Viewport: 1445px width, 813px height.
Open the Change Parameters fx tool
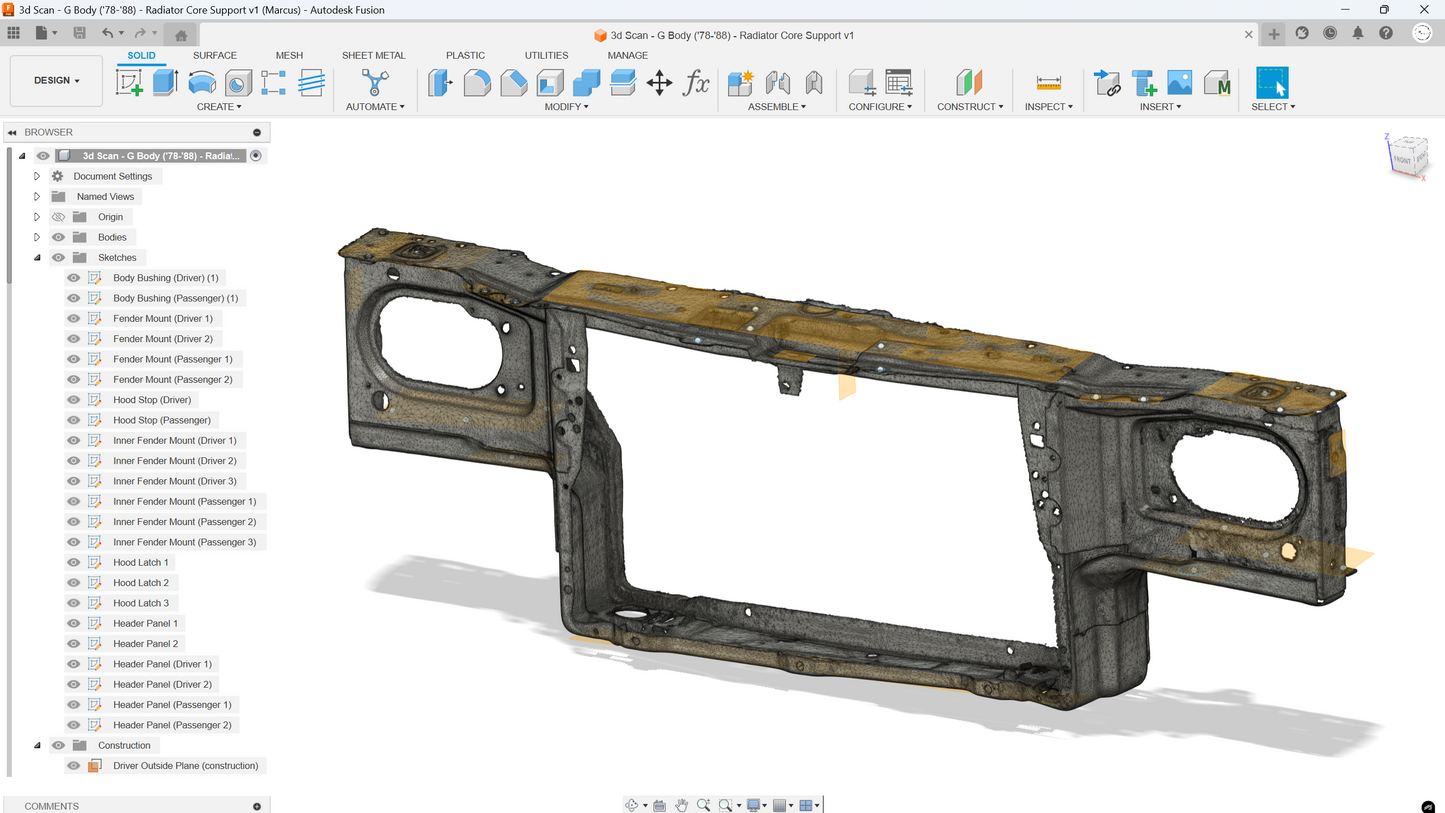(696, 82)
